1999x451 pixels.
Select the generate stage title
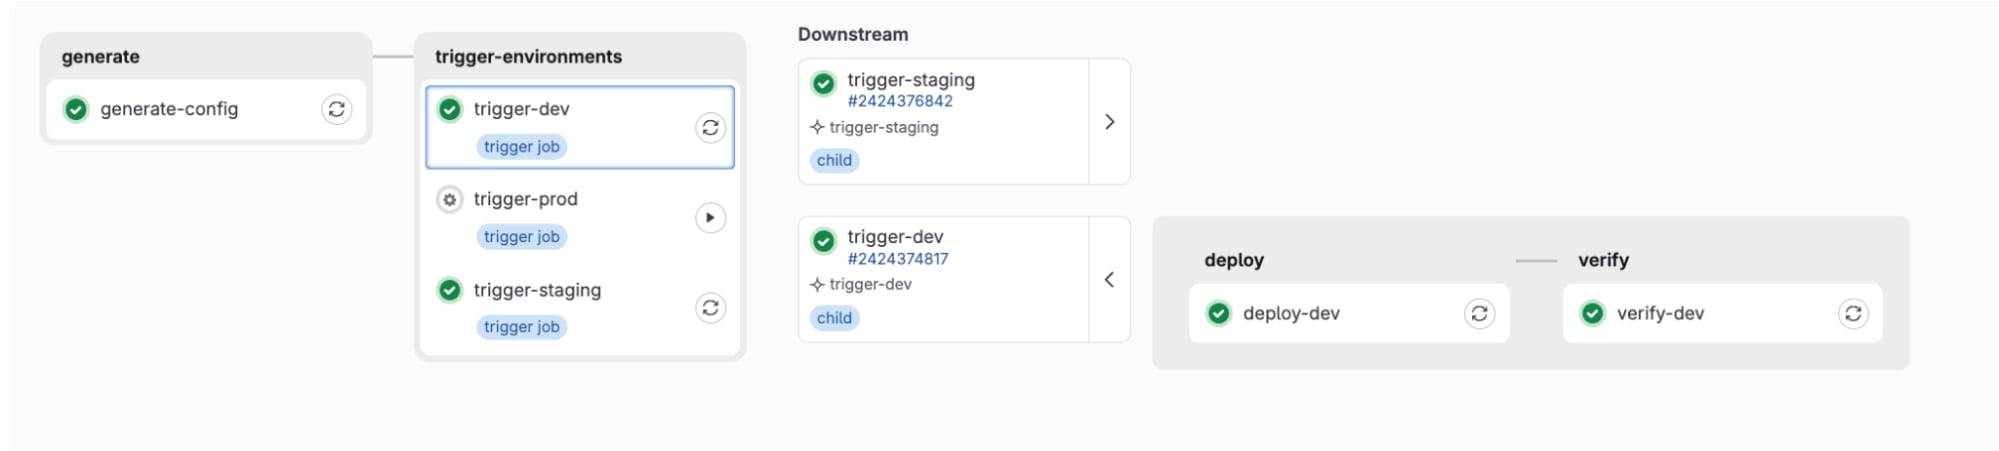[x=101, y=57]
